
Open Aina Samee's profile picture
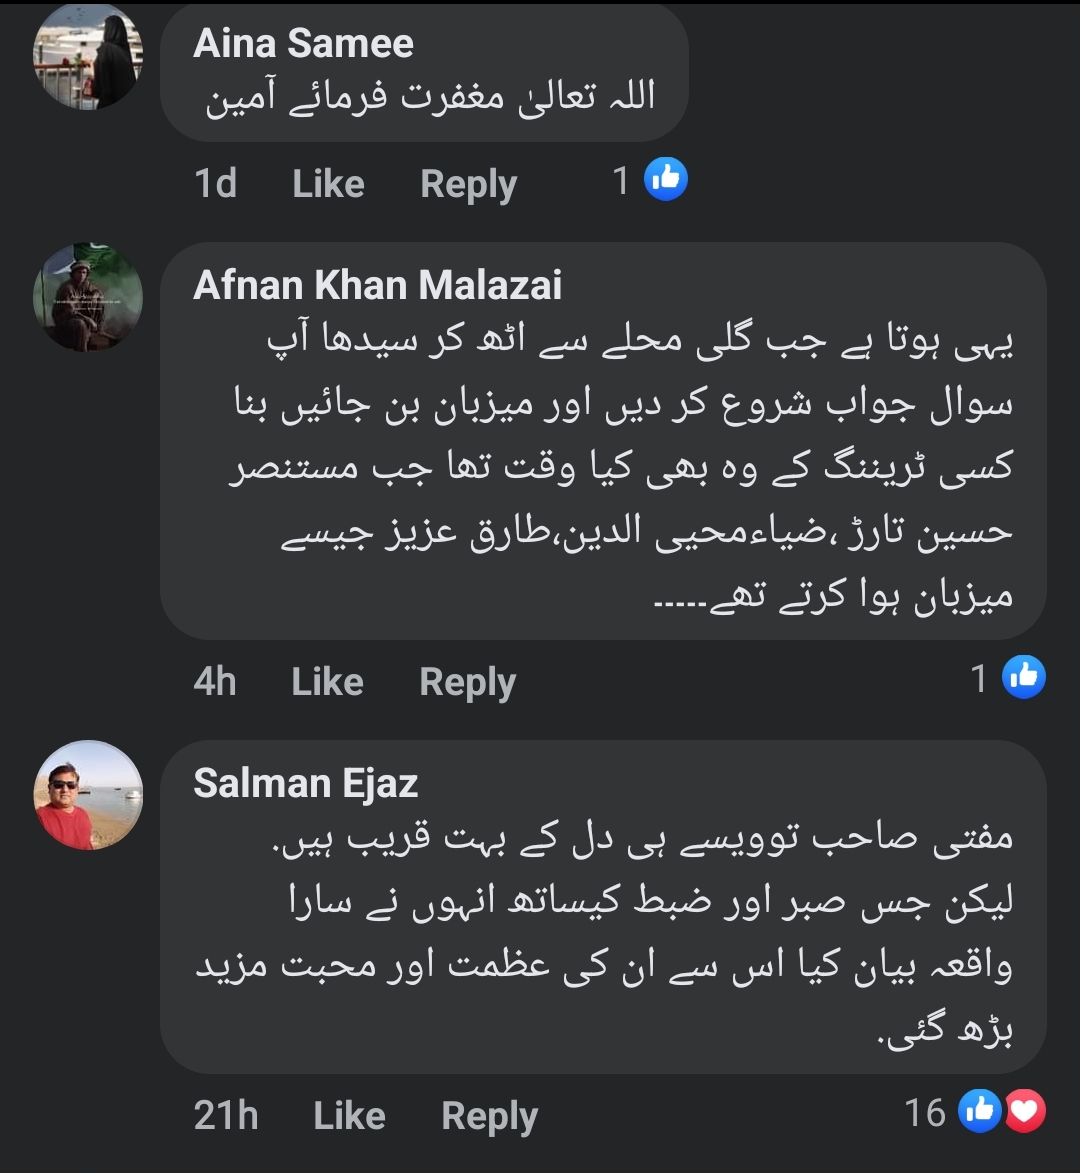point(88,64)
